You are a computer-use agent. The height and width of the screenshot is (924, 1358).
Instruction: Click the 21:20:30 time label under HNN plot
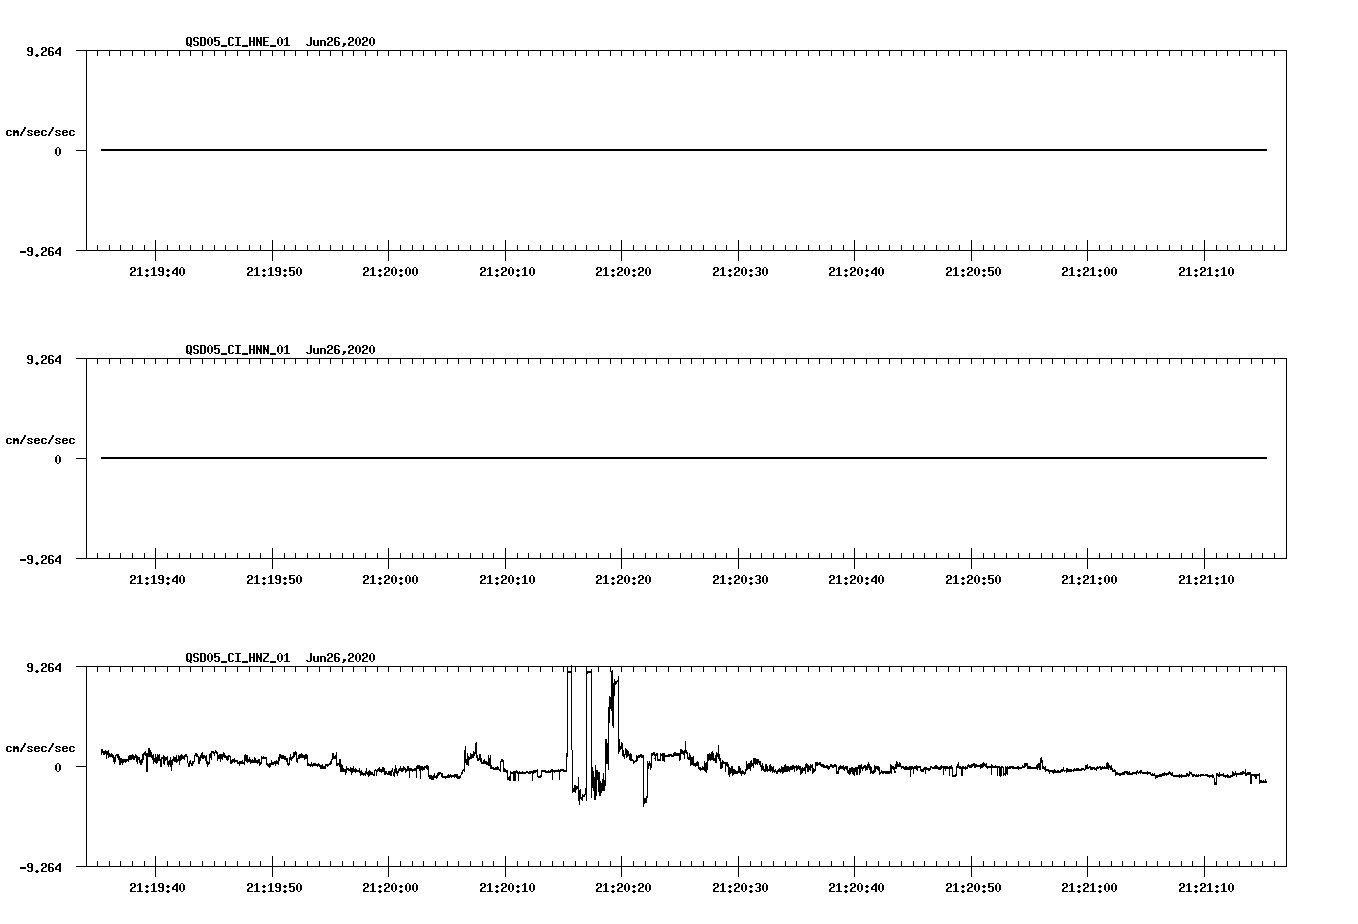click(x=740, y=580)
